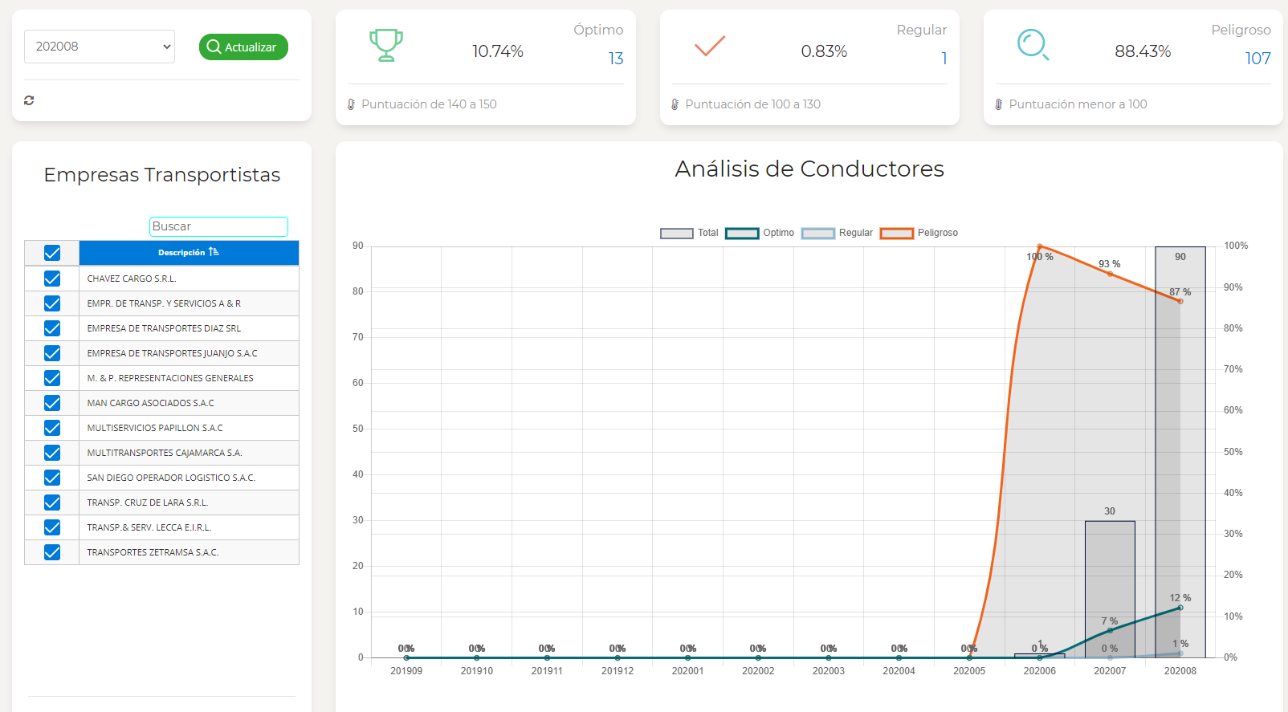Viewport: 1288px width, 712px height.
Task: Click the 100 % Peligroso data point at 202006
Action: click(x=1040, y=246)
